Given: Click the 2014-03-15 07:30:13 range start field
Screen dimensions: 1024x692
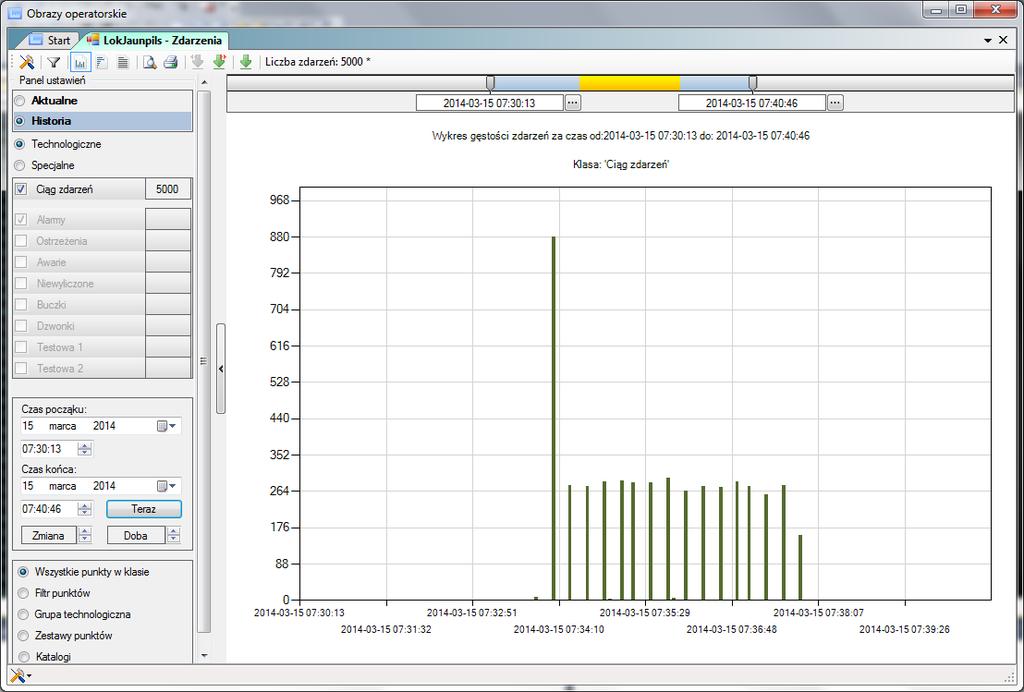Looking at the screenshot, I should pyautogui.click(x=490, y=103).
